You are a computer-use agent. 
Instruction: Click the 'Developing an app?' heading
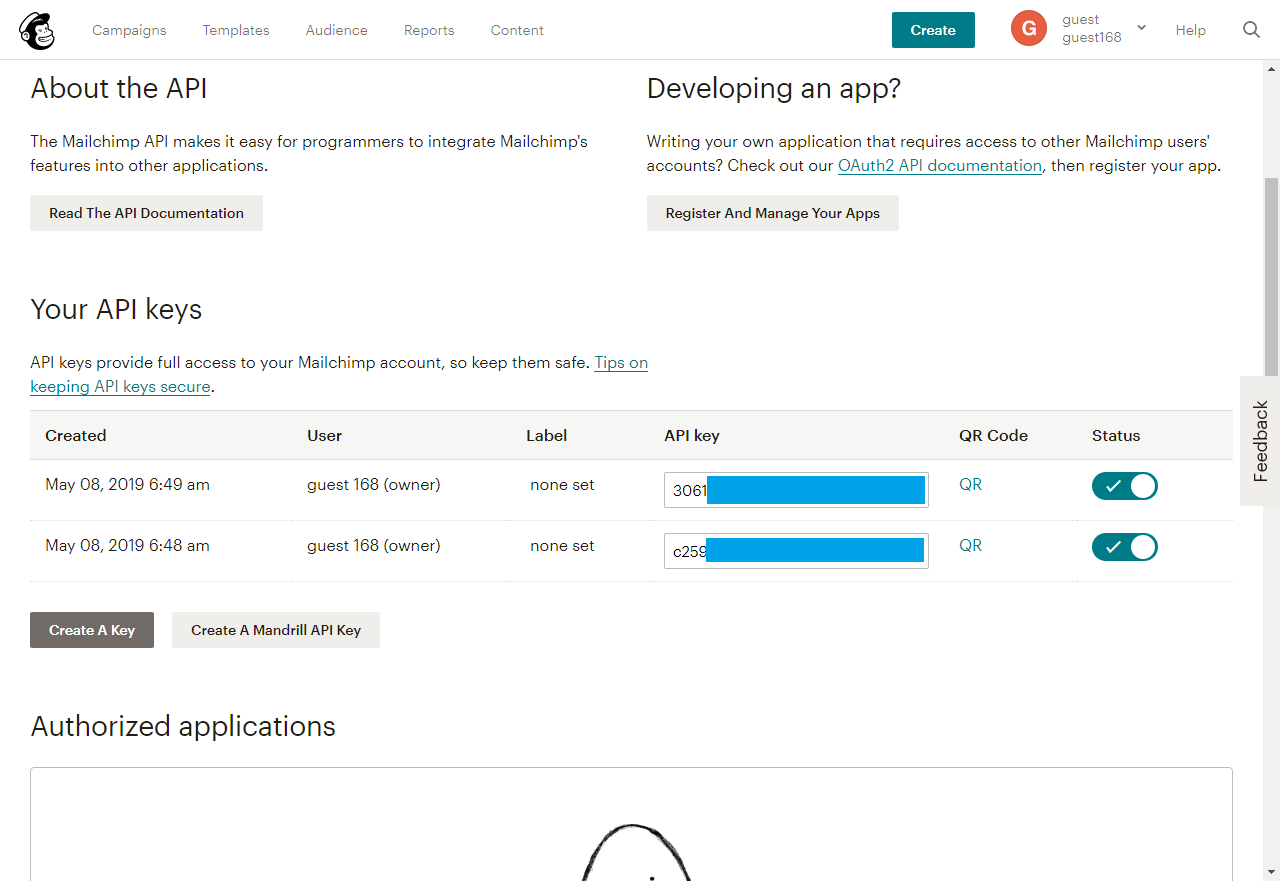point(774,89)
